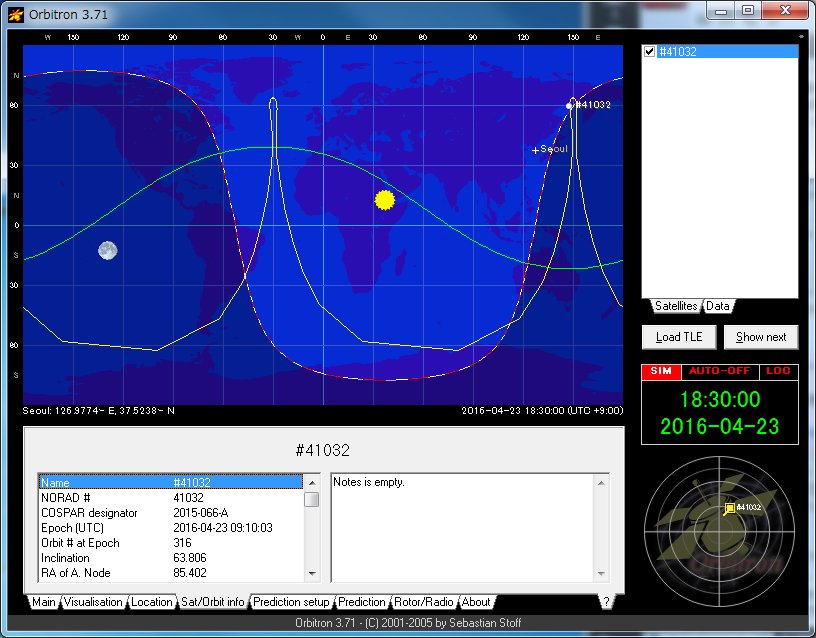Open the Visualisation tab
This screenshot has height=638, width=816.
[93, 602]
